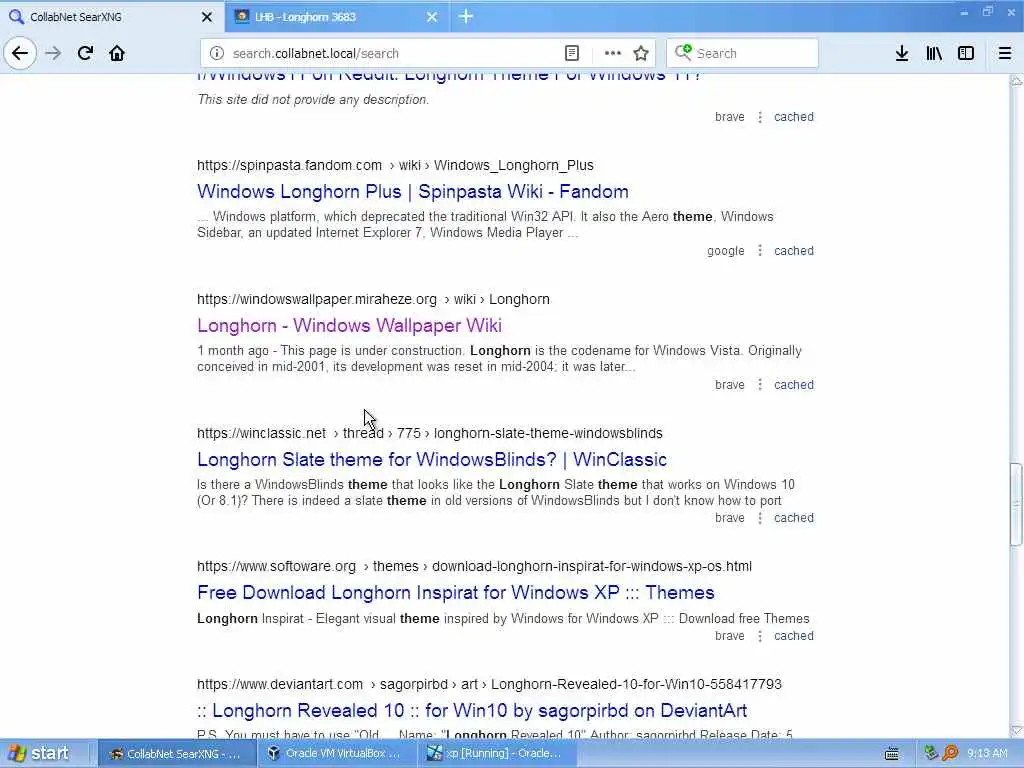The image size is (1024, 768).
Task: Click brave label under WinClassic result
Action: coord(729,518)
